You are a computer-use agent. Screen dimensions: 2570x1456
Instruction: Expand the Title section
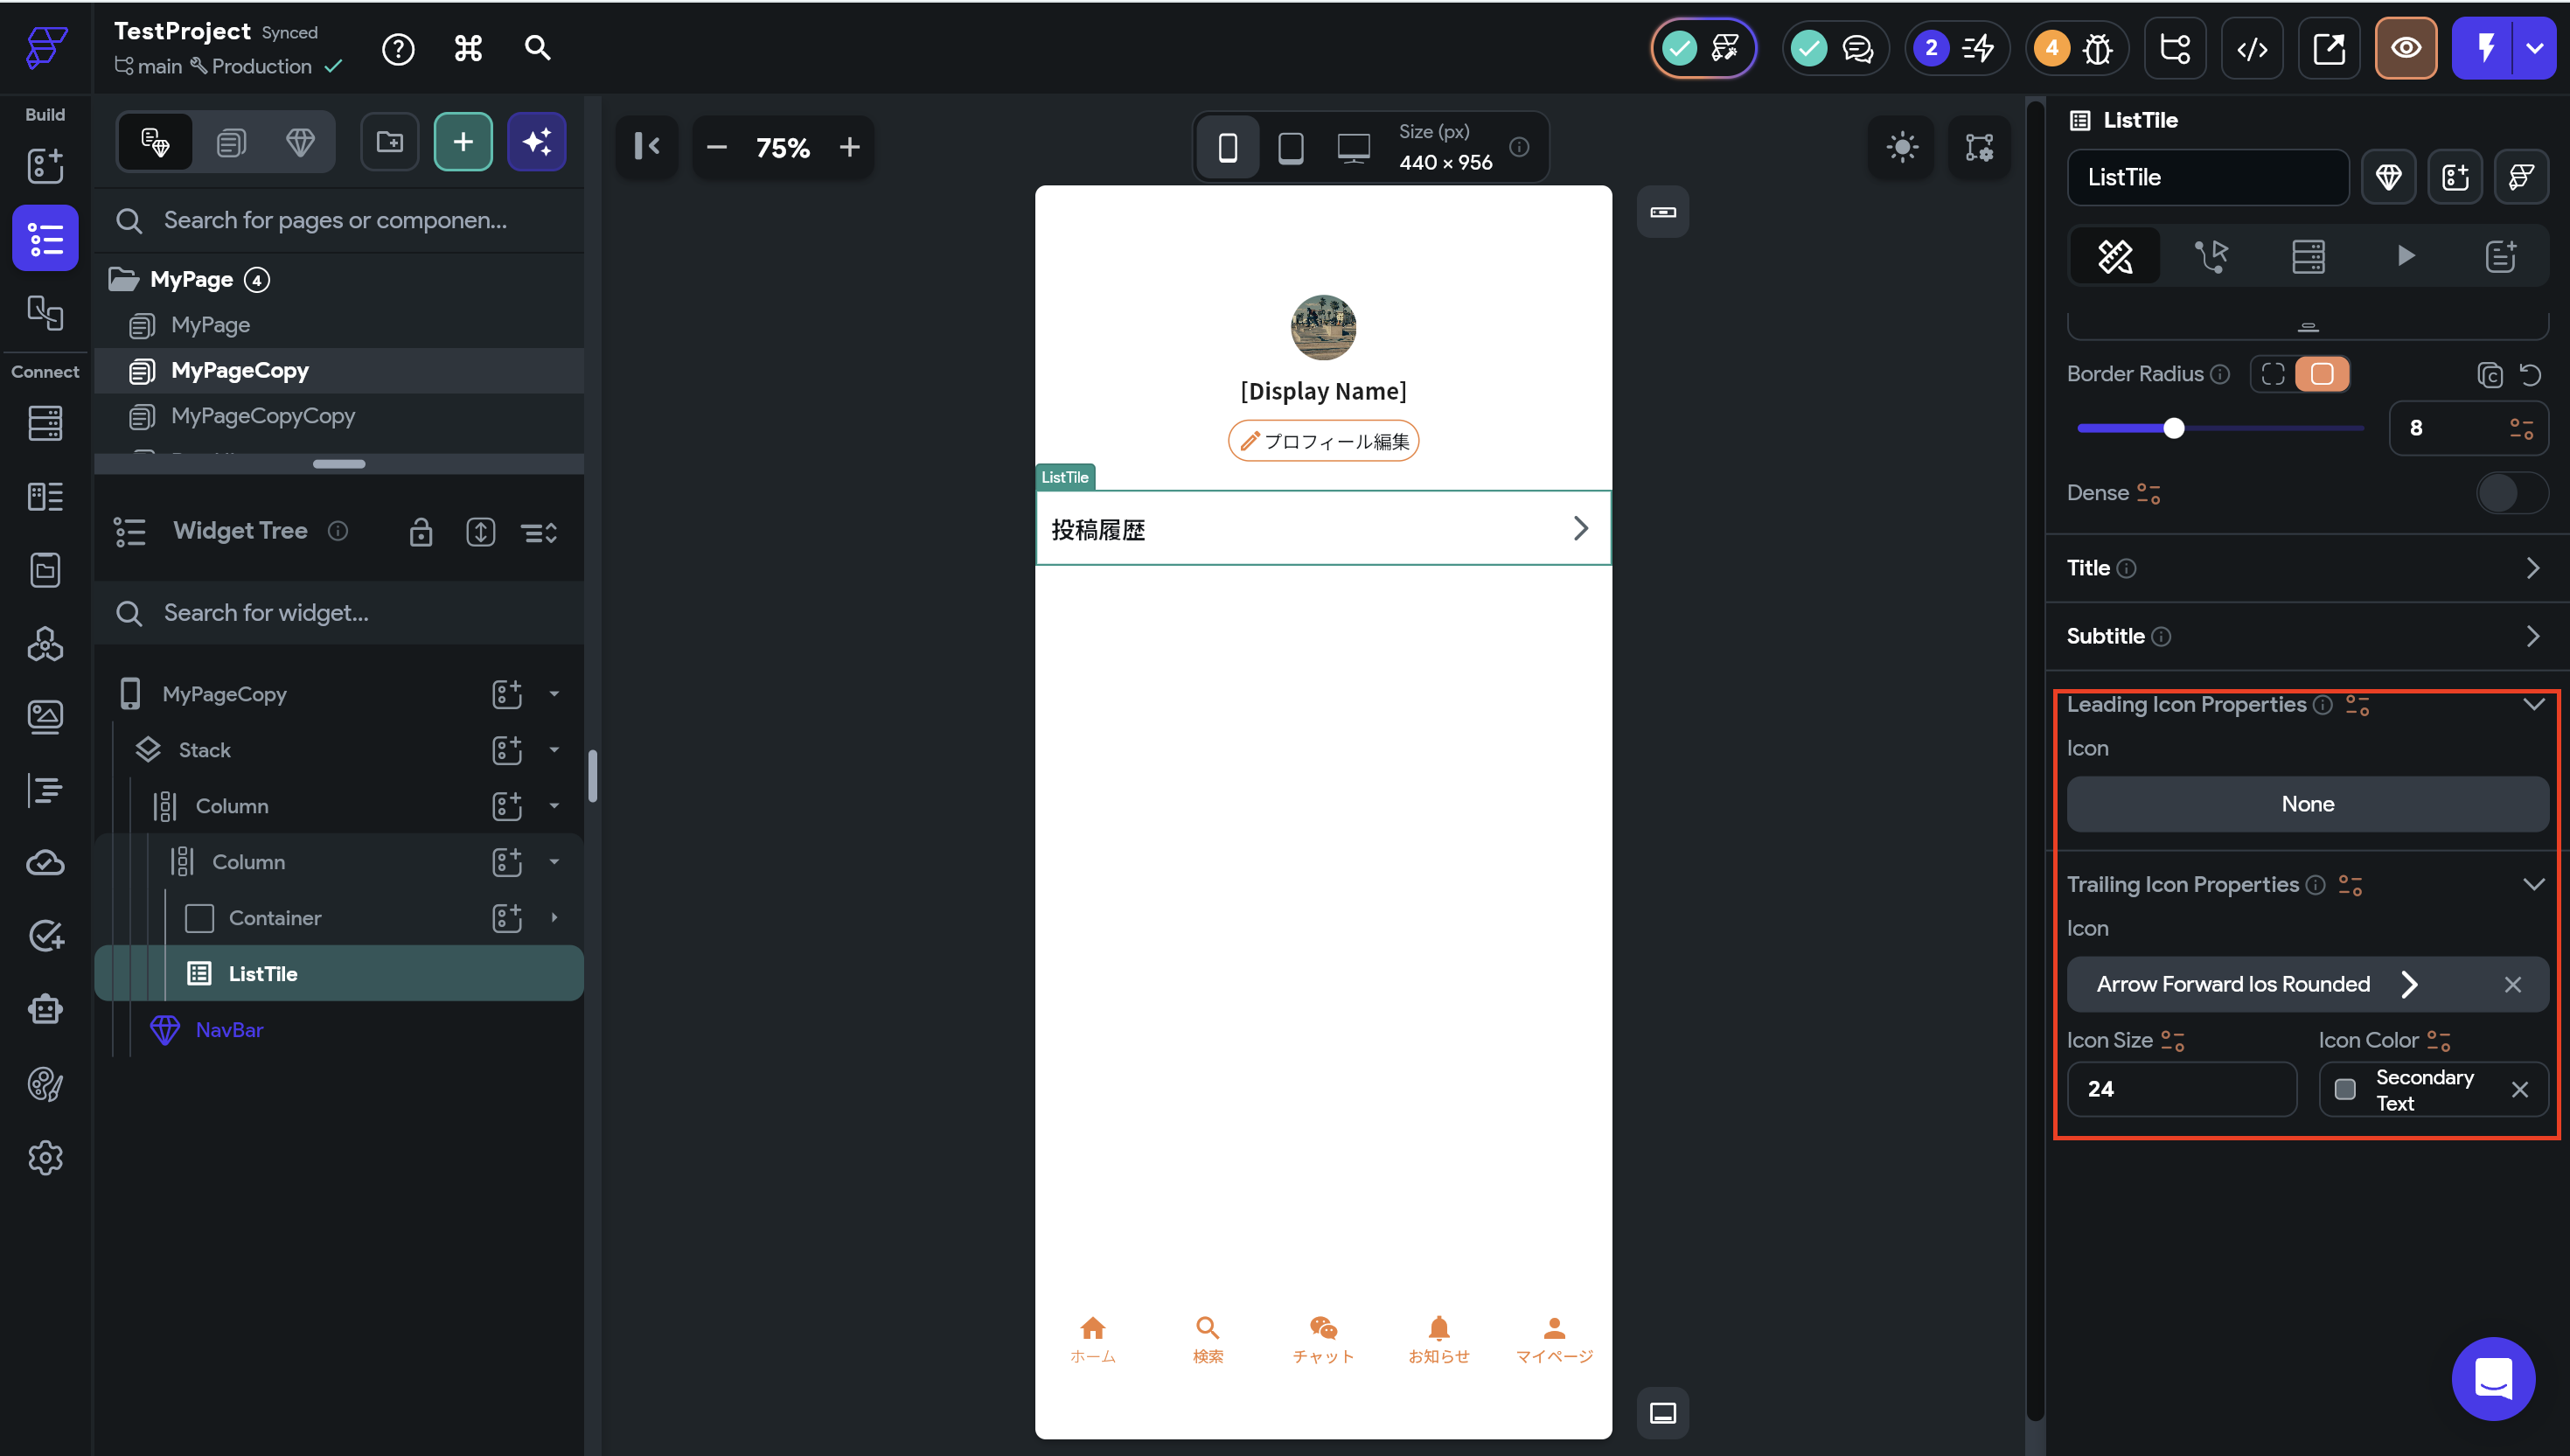pyautogui.click(x=2532, y=568)
